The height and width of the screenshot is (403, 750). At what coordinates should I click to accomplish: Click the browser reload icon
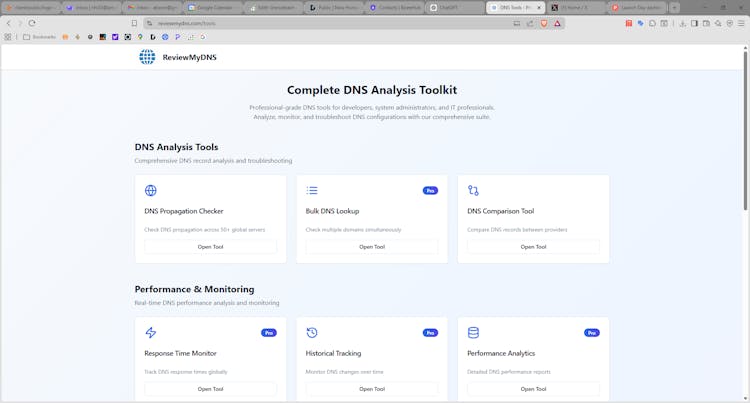click(33, 23)
